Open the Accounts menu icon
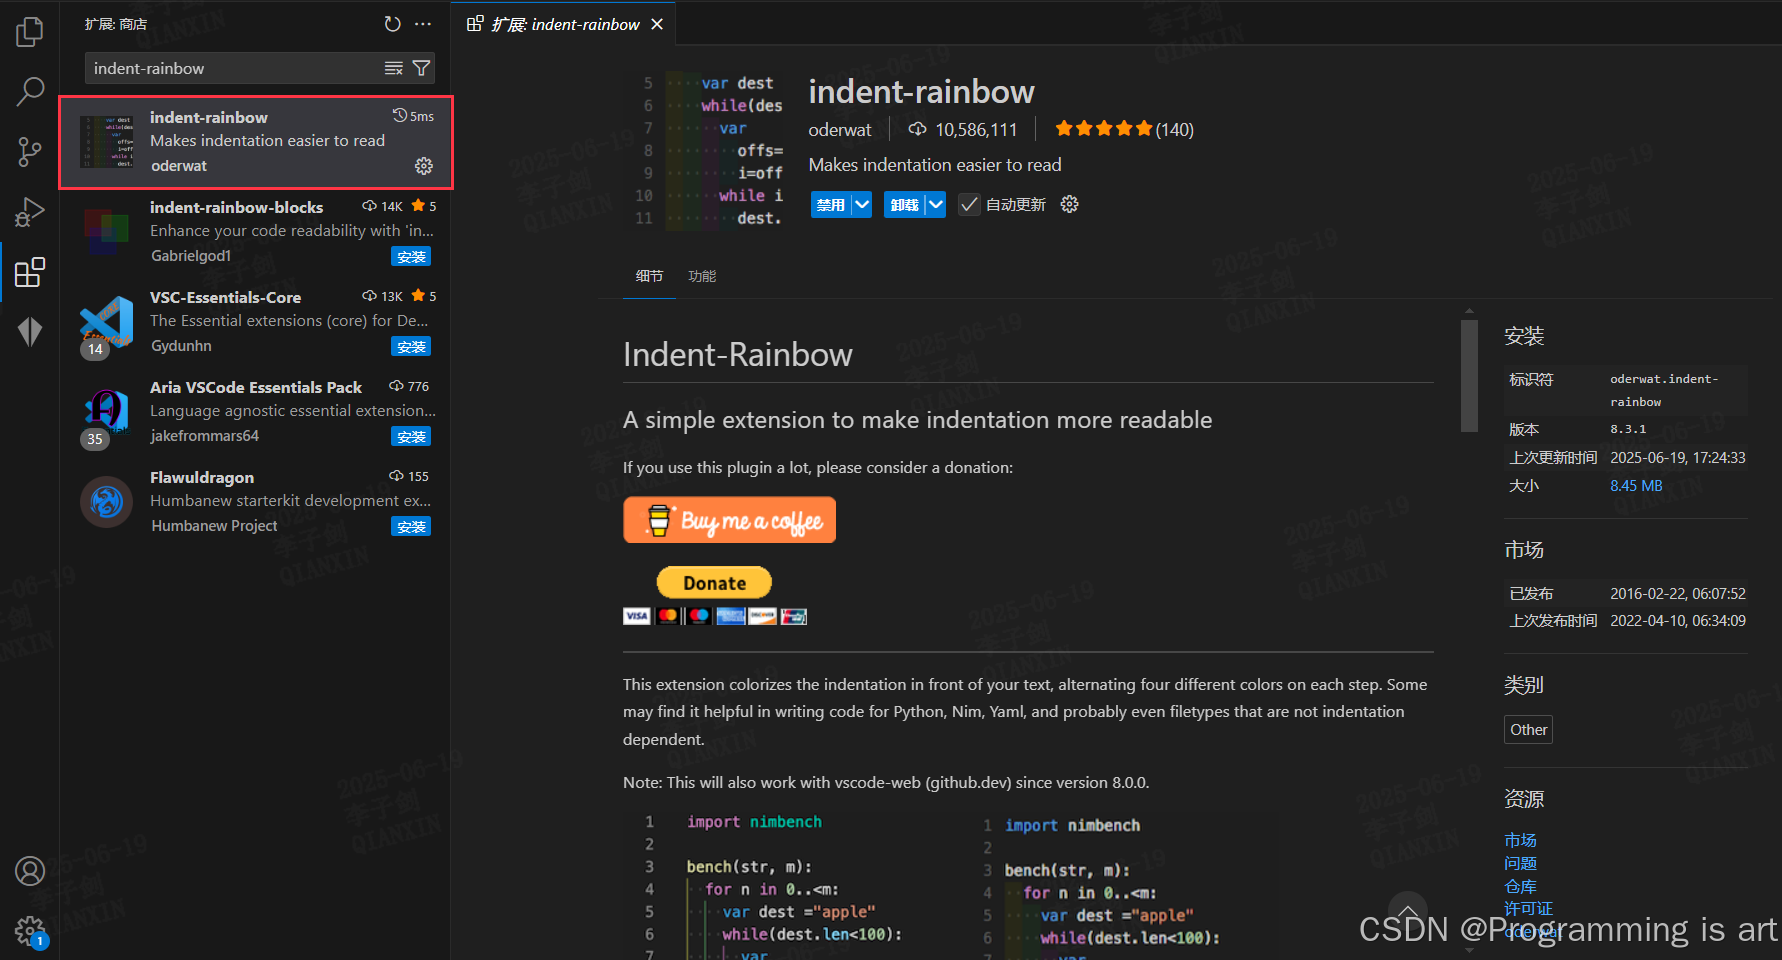 coord(30,871)
